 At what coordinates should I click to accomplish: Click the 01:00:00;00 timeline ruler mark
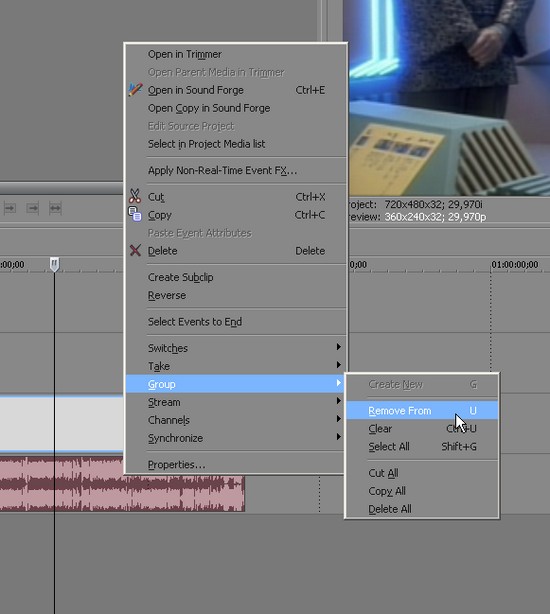pos(515,265)
